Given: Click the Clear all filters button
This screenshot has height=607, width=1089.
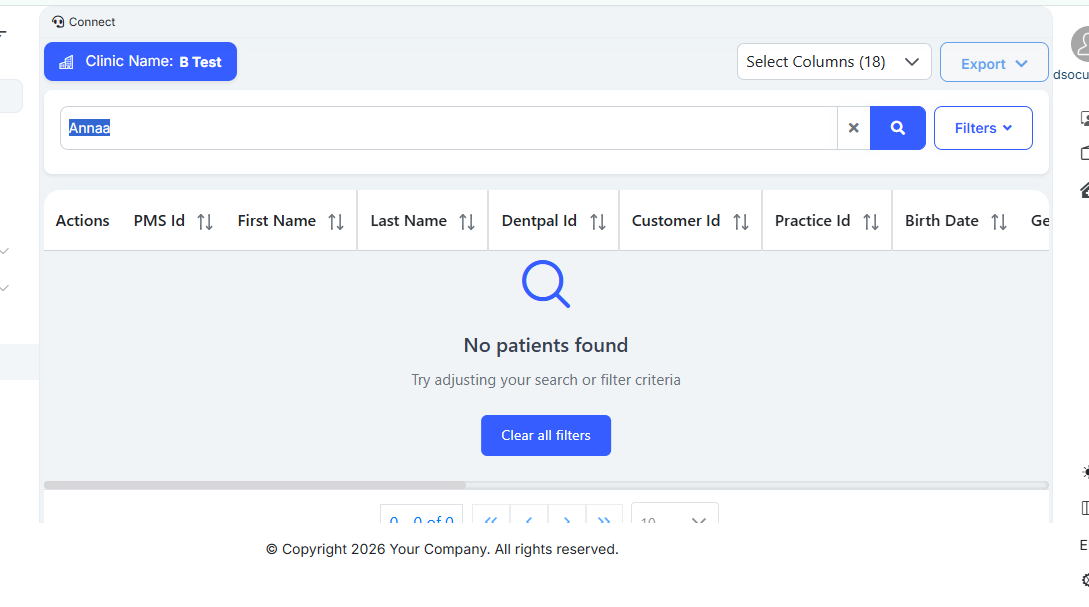Looking at the screenshot, I should click(545, 436).
